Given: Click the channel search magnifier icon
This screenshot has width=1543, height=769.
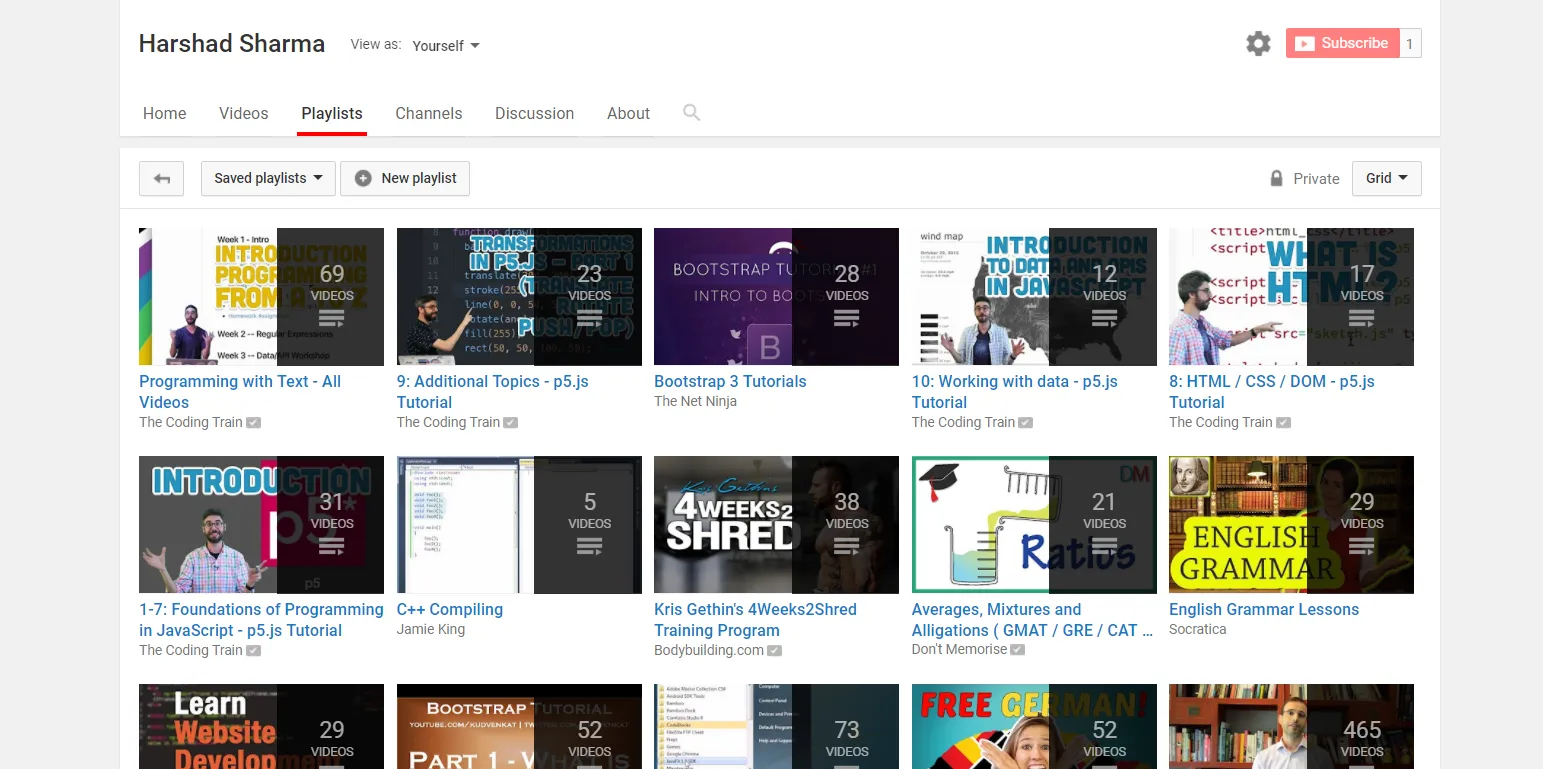Looking at the screenshot, I should point(691,112).
